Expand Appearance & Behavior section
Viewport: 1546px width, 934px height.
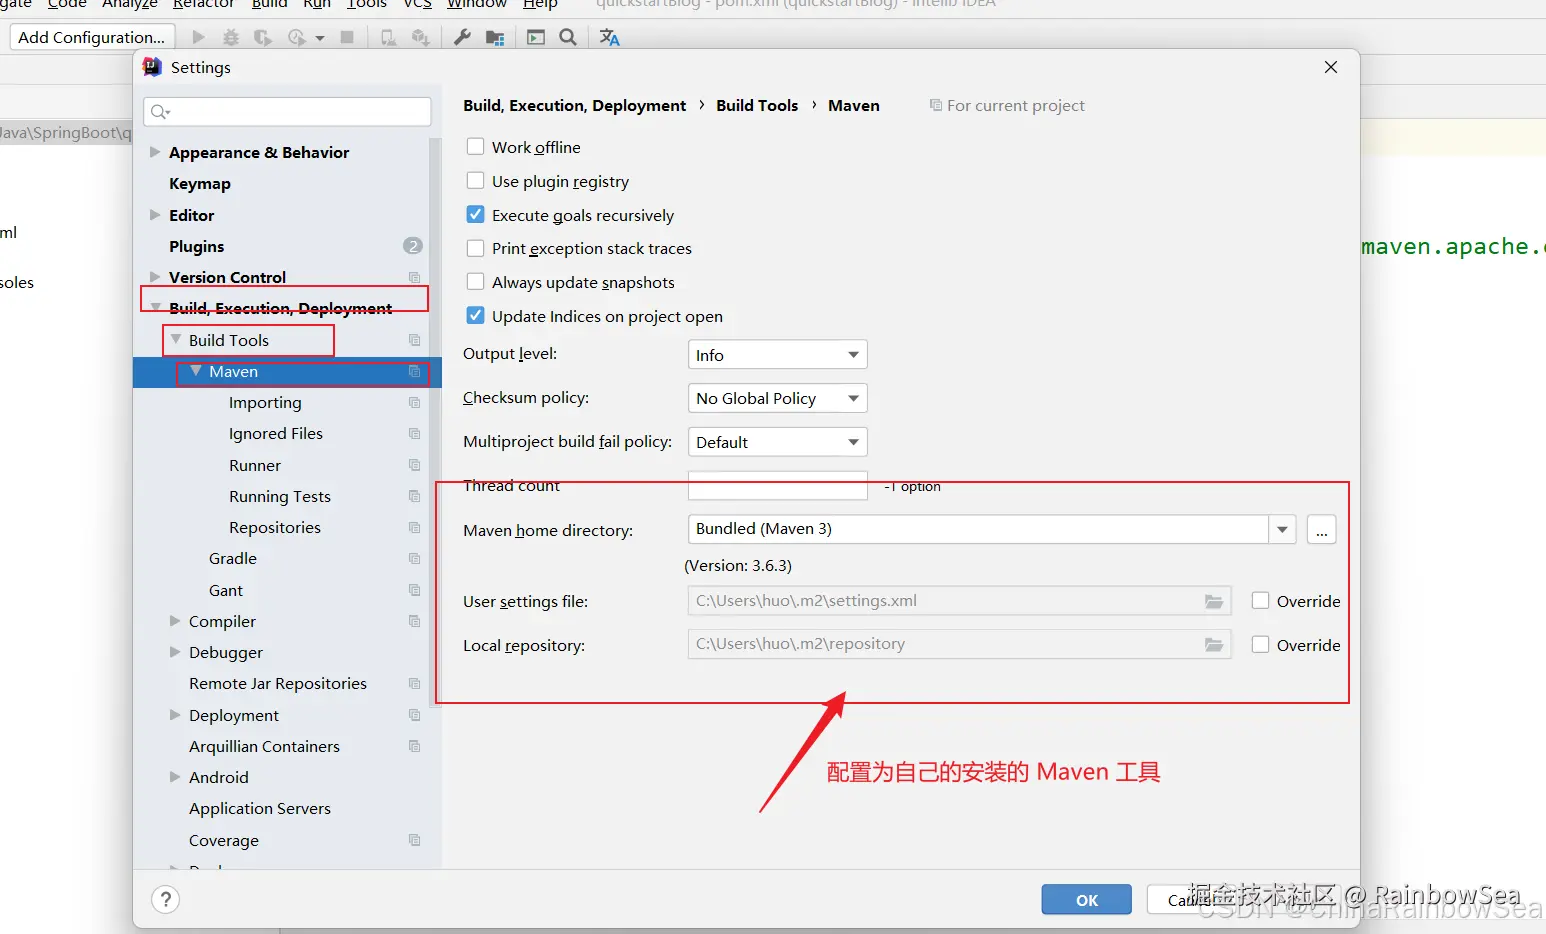(x=155, y=152)
